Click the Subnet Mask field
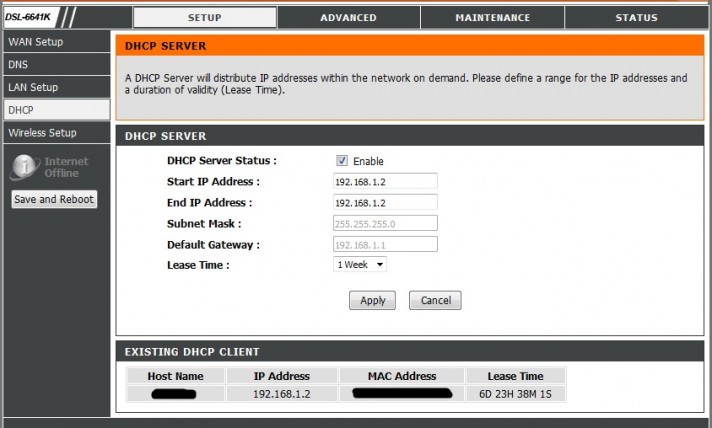 [385, 223]
